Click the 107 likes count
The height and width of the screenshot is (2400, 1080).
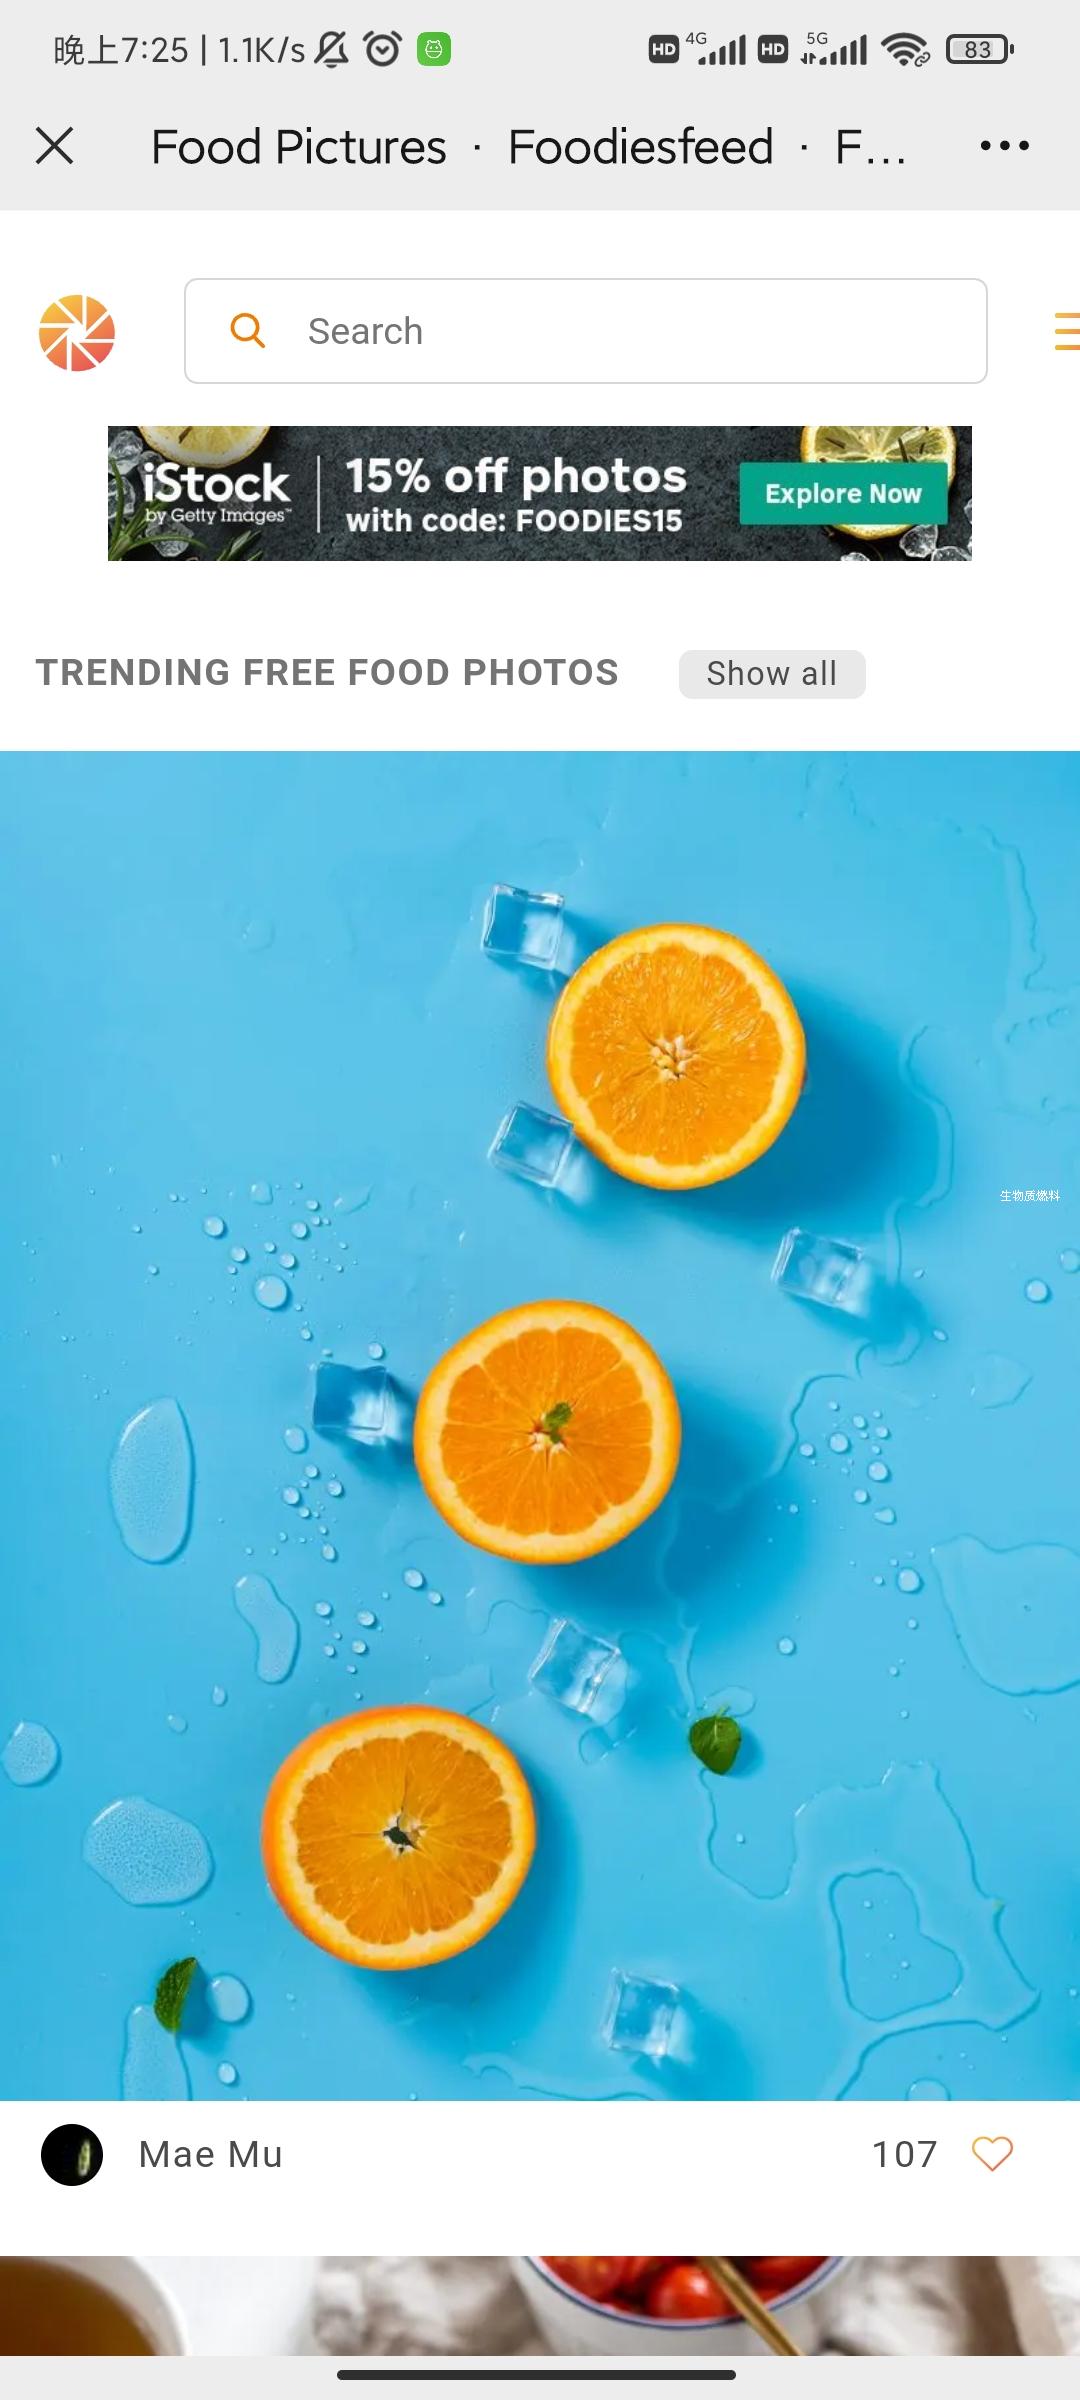pos(905,2155)
